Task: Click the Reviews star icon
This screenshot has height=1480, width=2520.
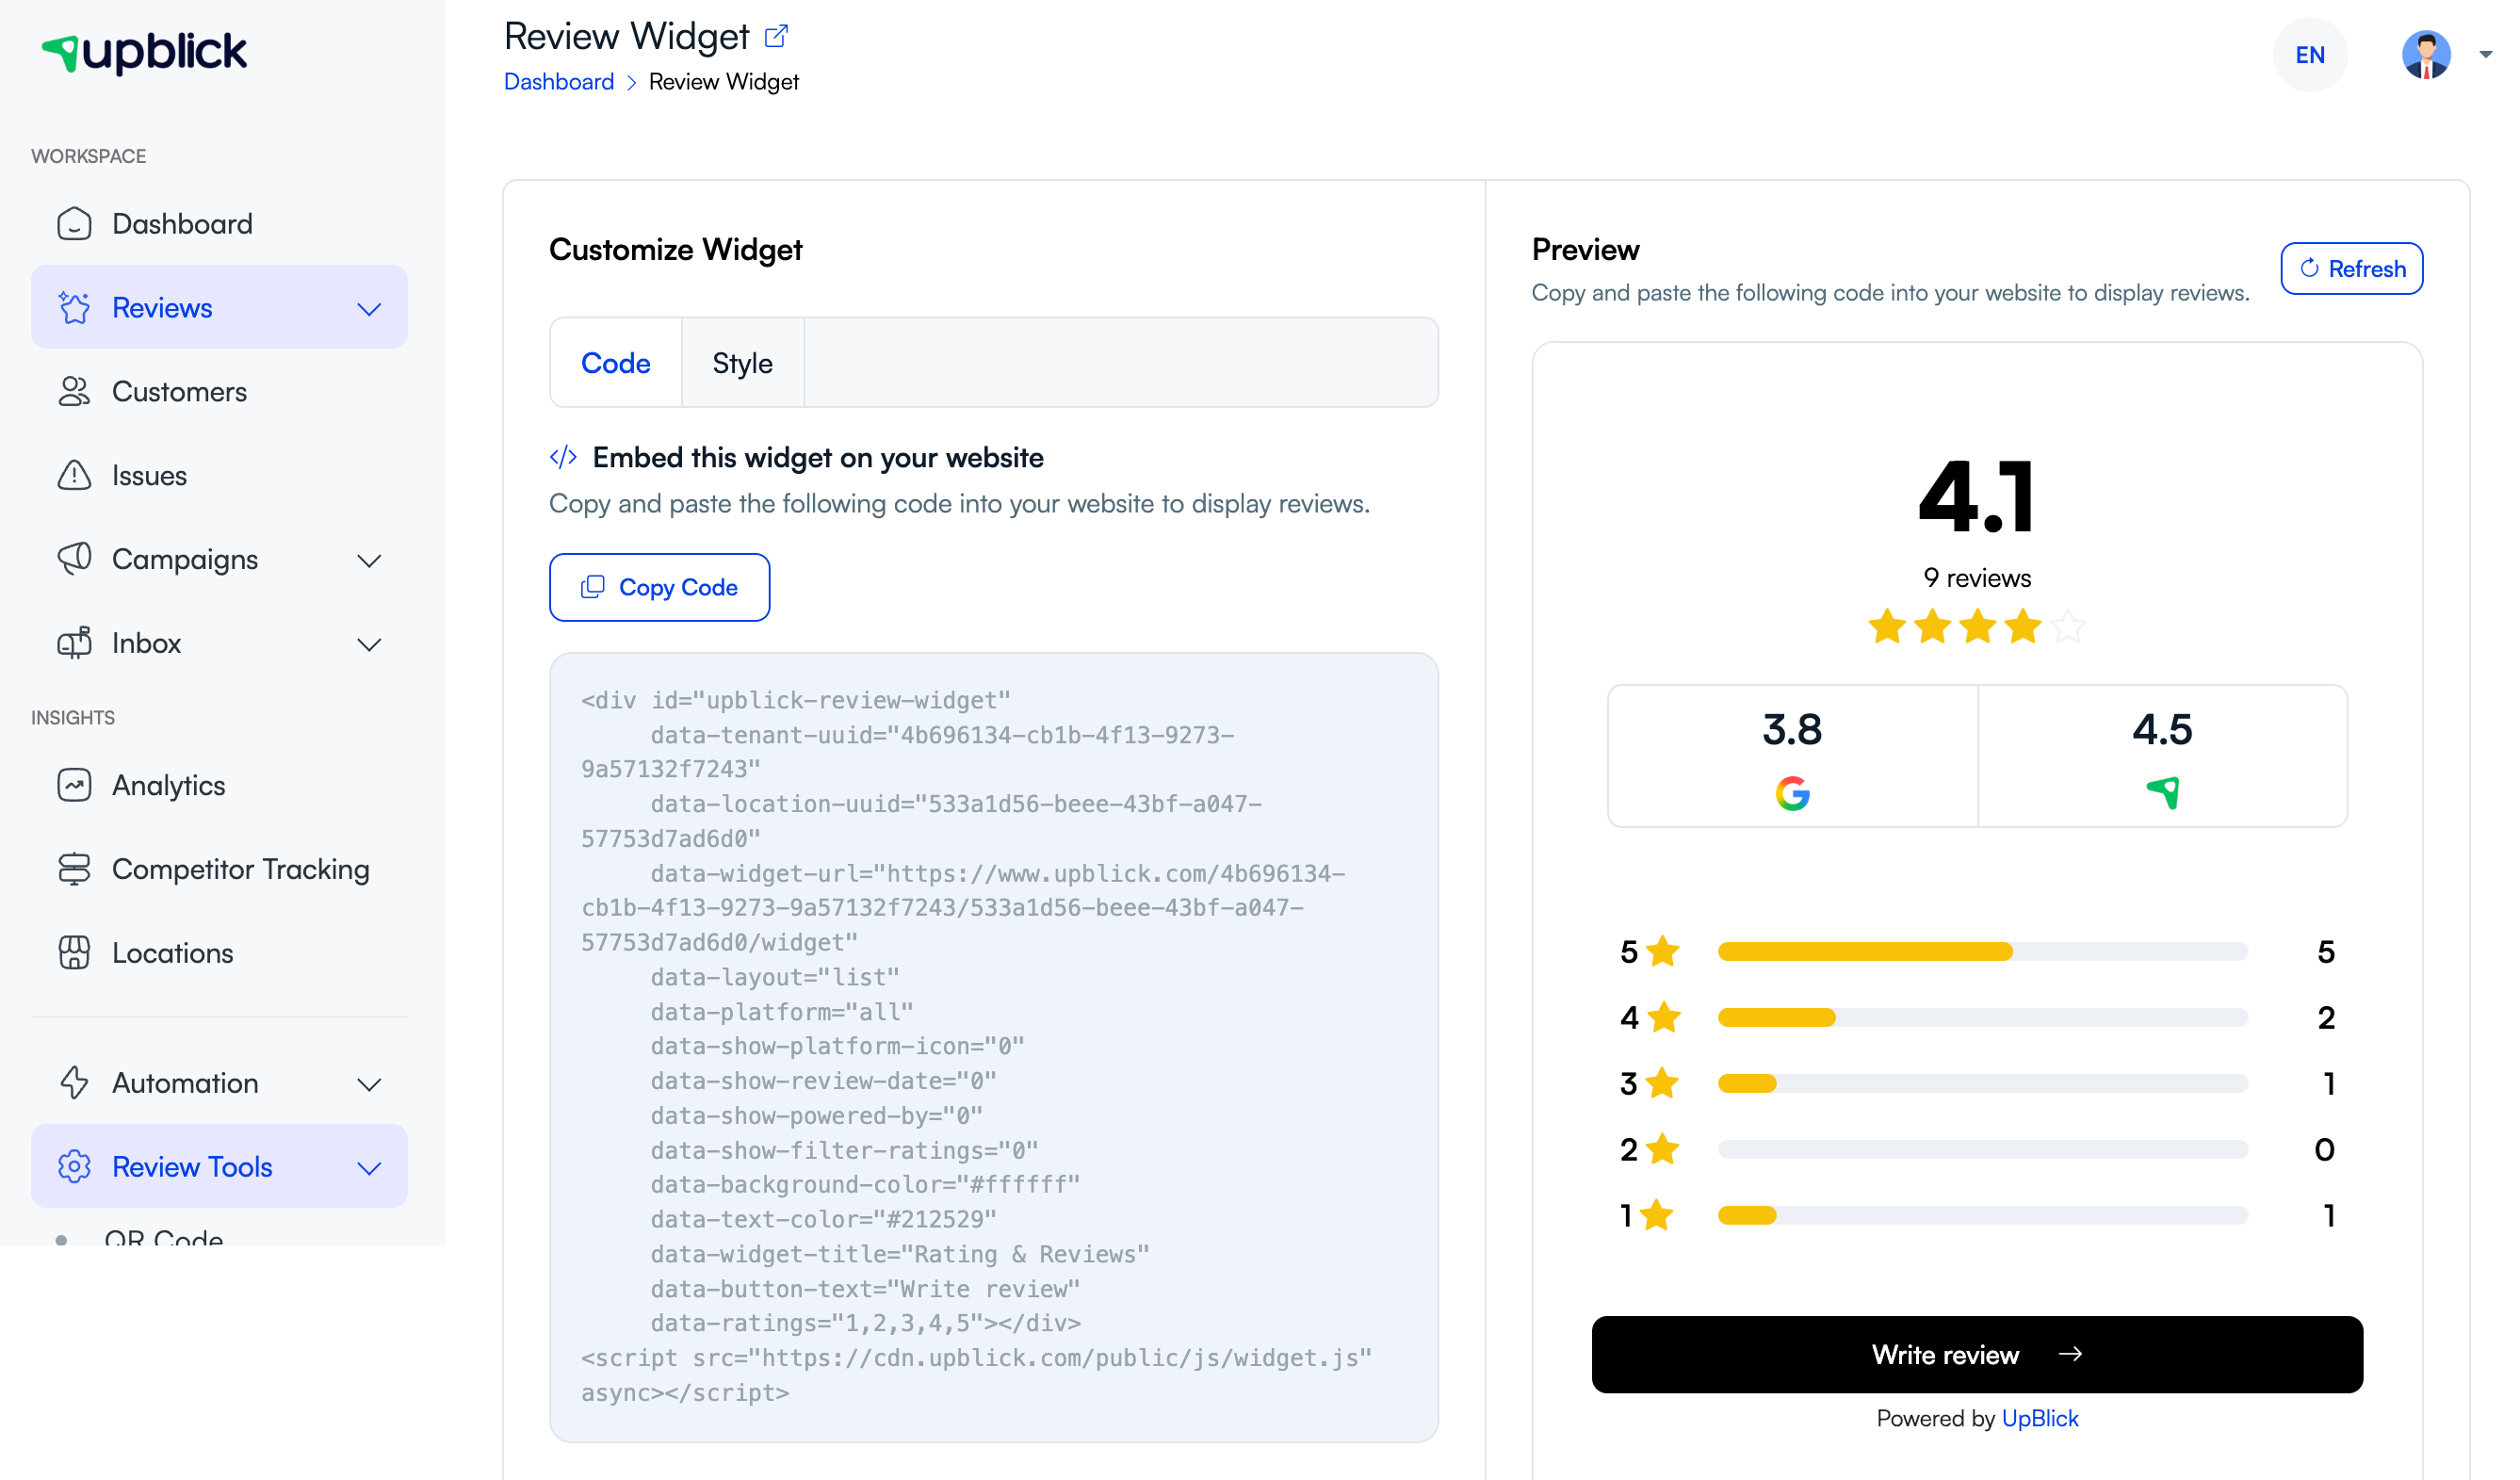Action: (74, 308)
